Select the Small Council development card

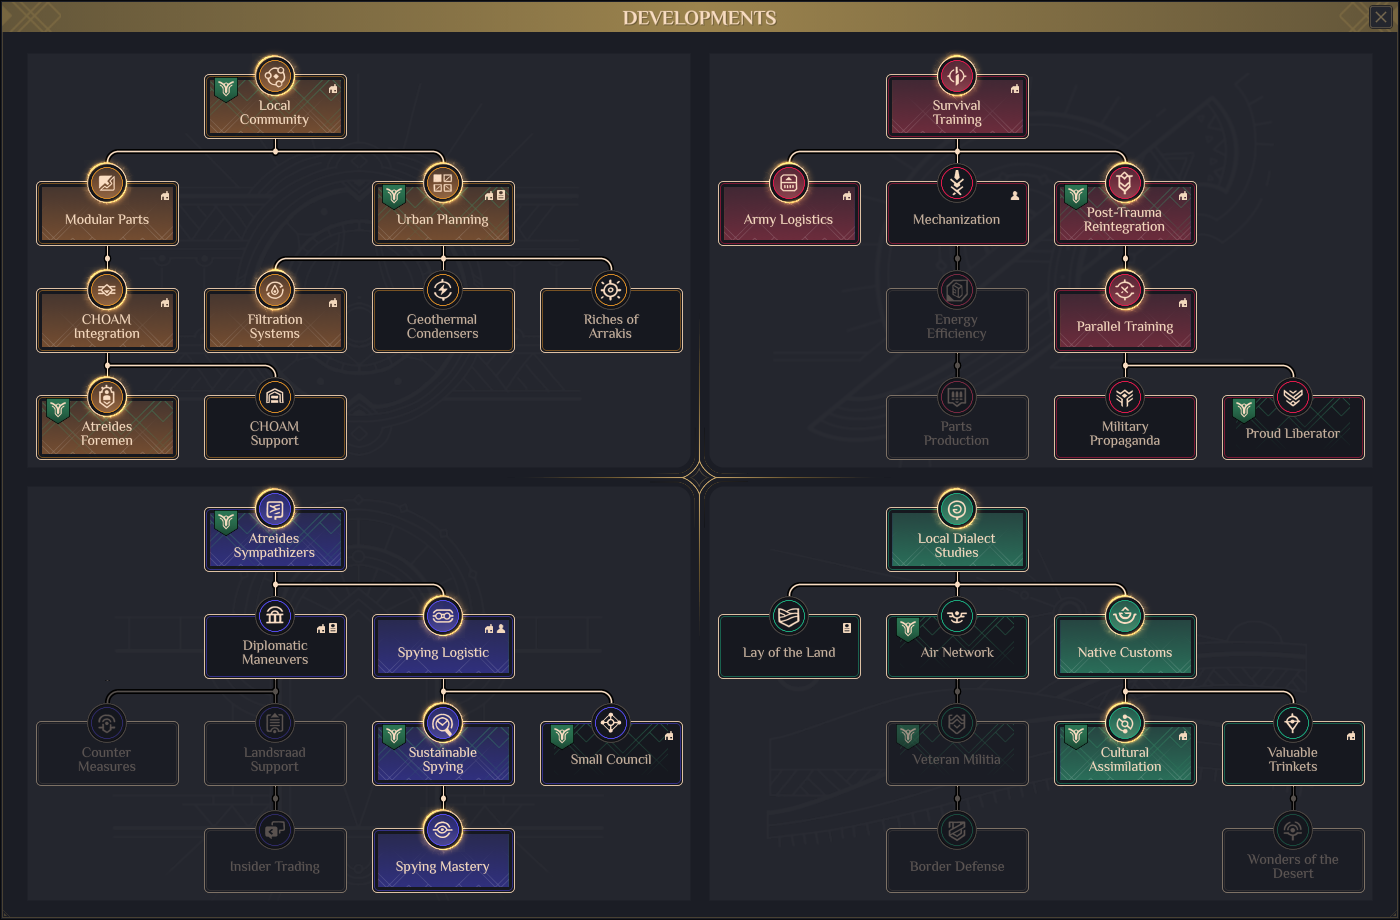611,753
